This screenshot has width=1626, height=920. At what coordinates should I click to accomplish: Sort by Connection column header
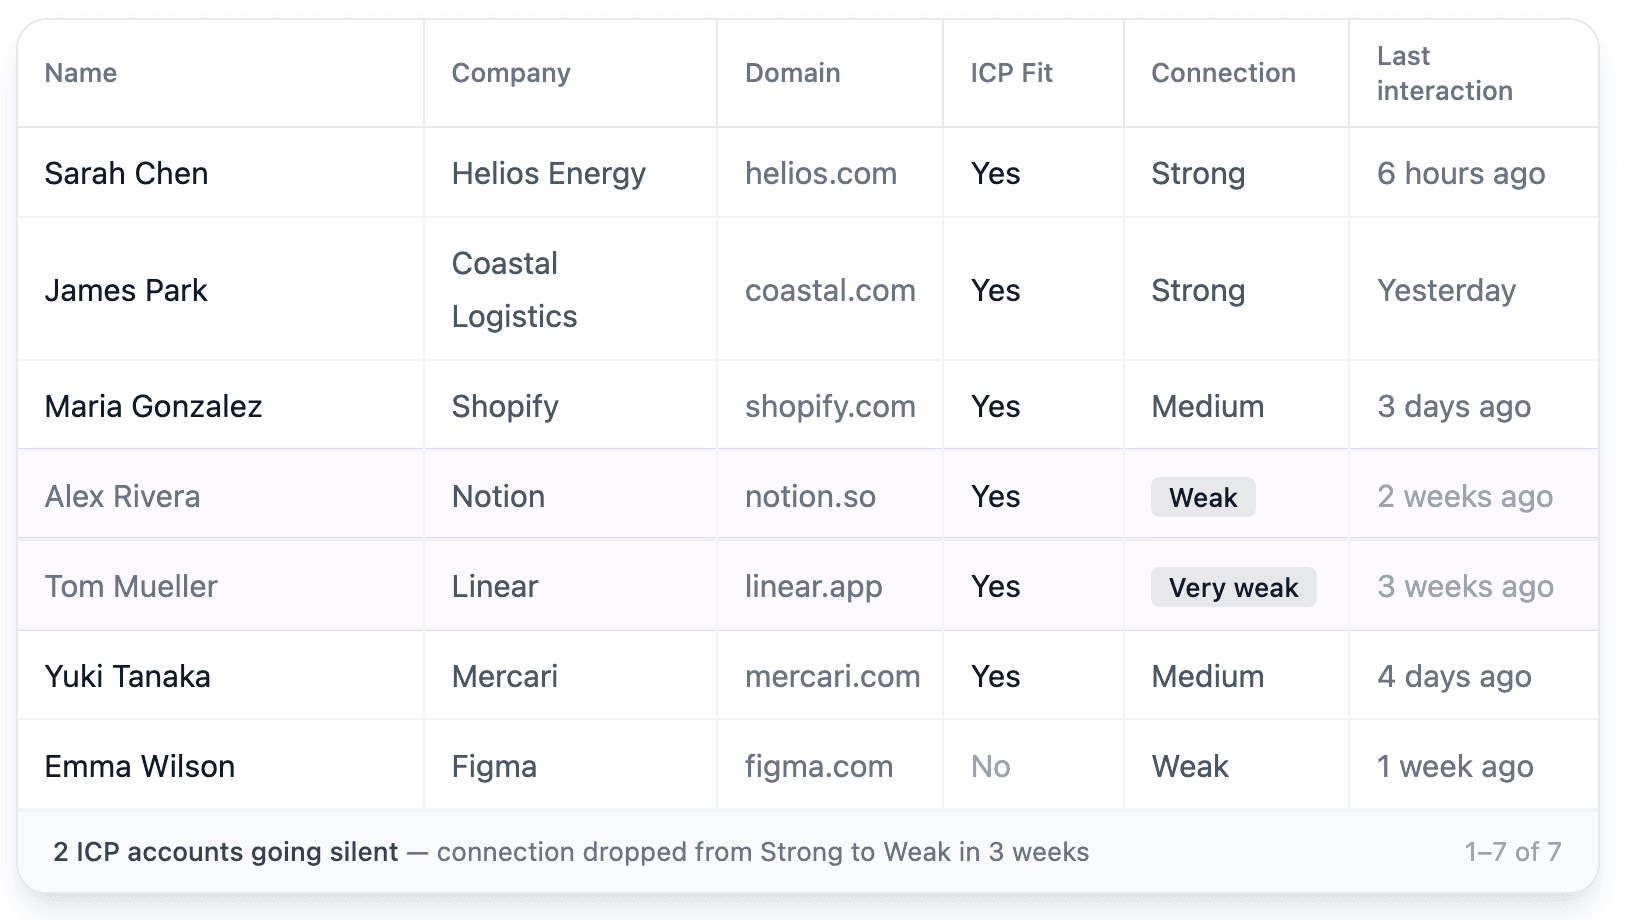[x=1223, y=73]
